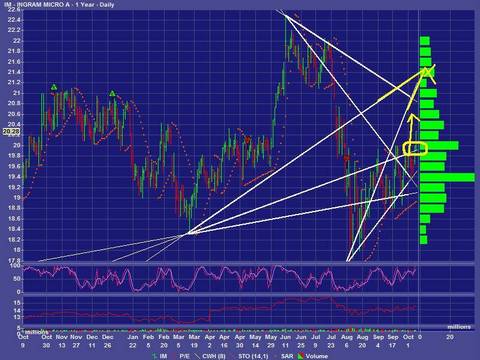Screen dimensions: 480x360
Task: Click the topmost volume profile bar at 22
Action: (425, 41)
